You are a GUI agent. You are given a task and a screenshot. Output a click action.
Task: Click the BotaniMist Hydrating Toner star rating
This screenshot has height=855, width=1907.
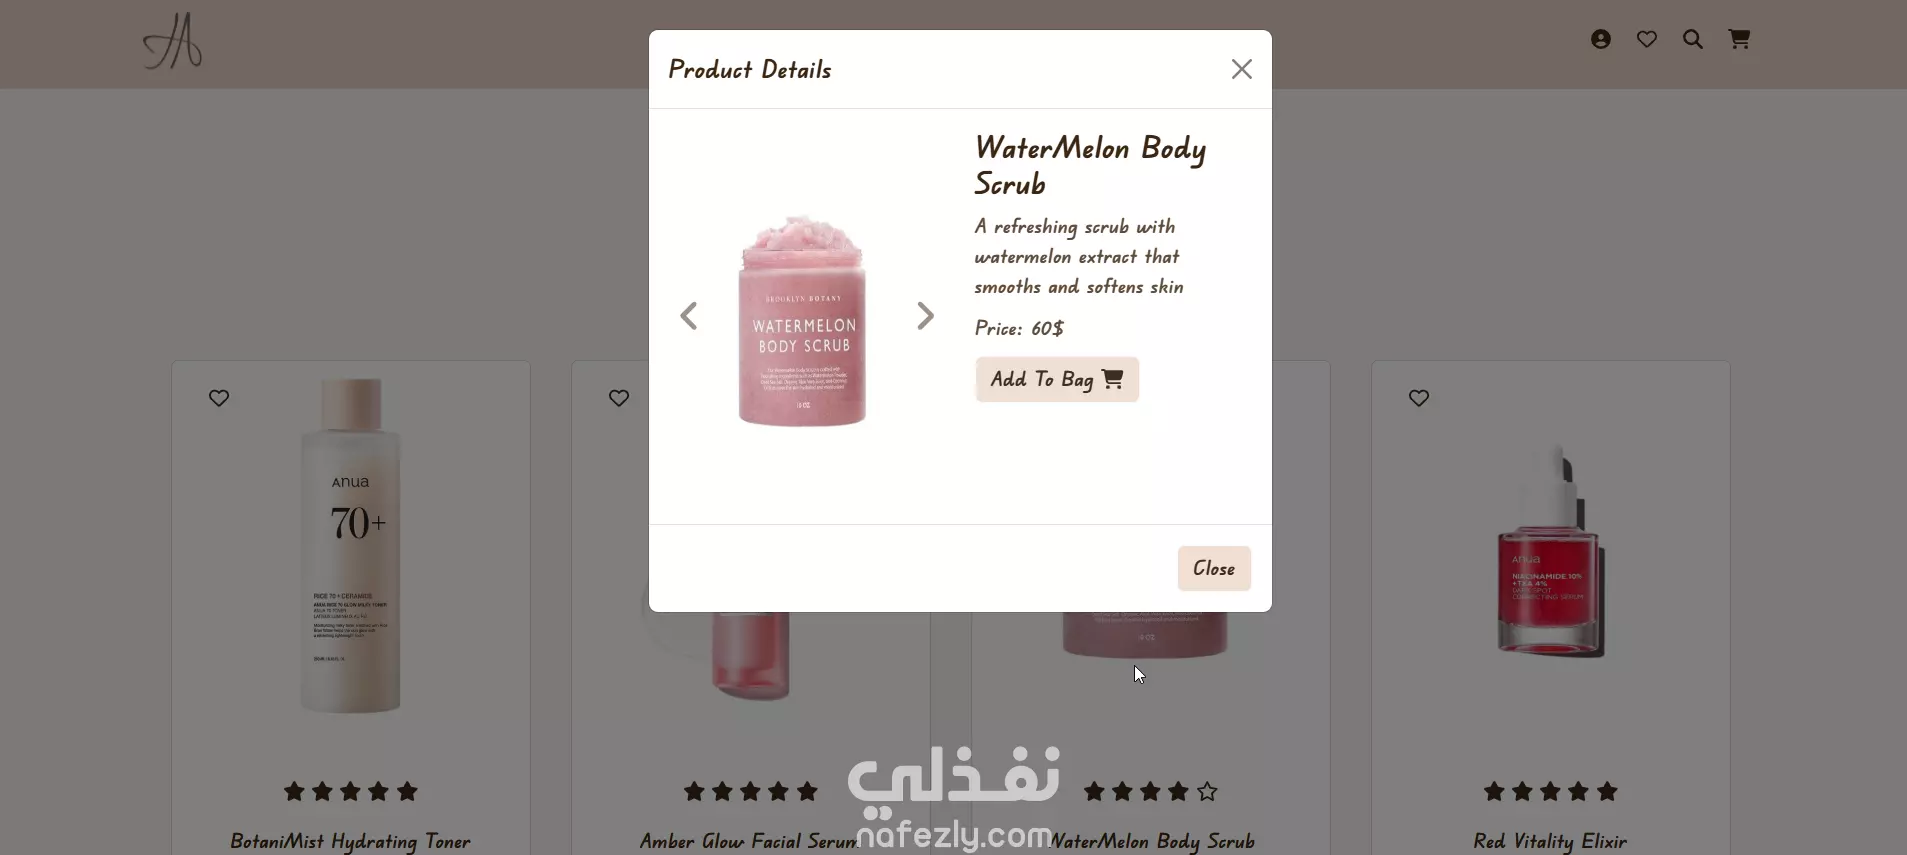coord(351,792)
